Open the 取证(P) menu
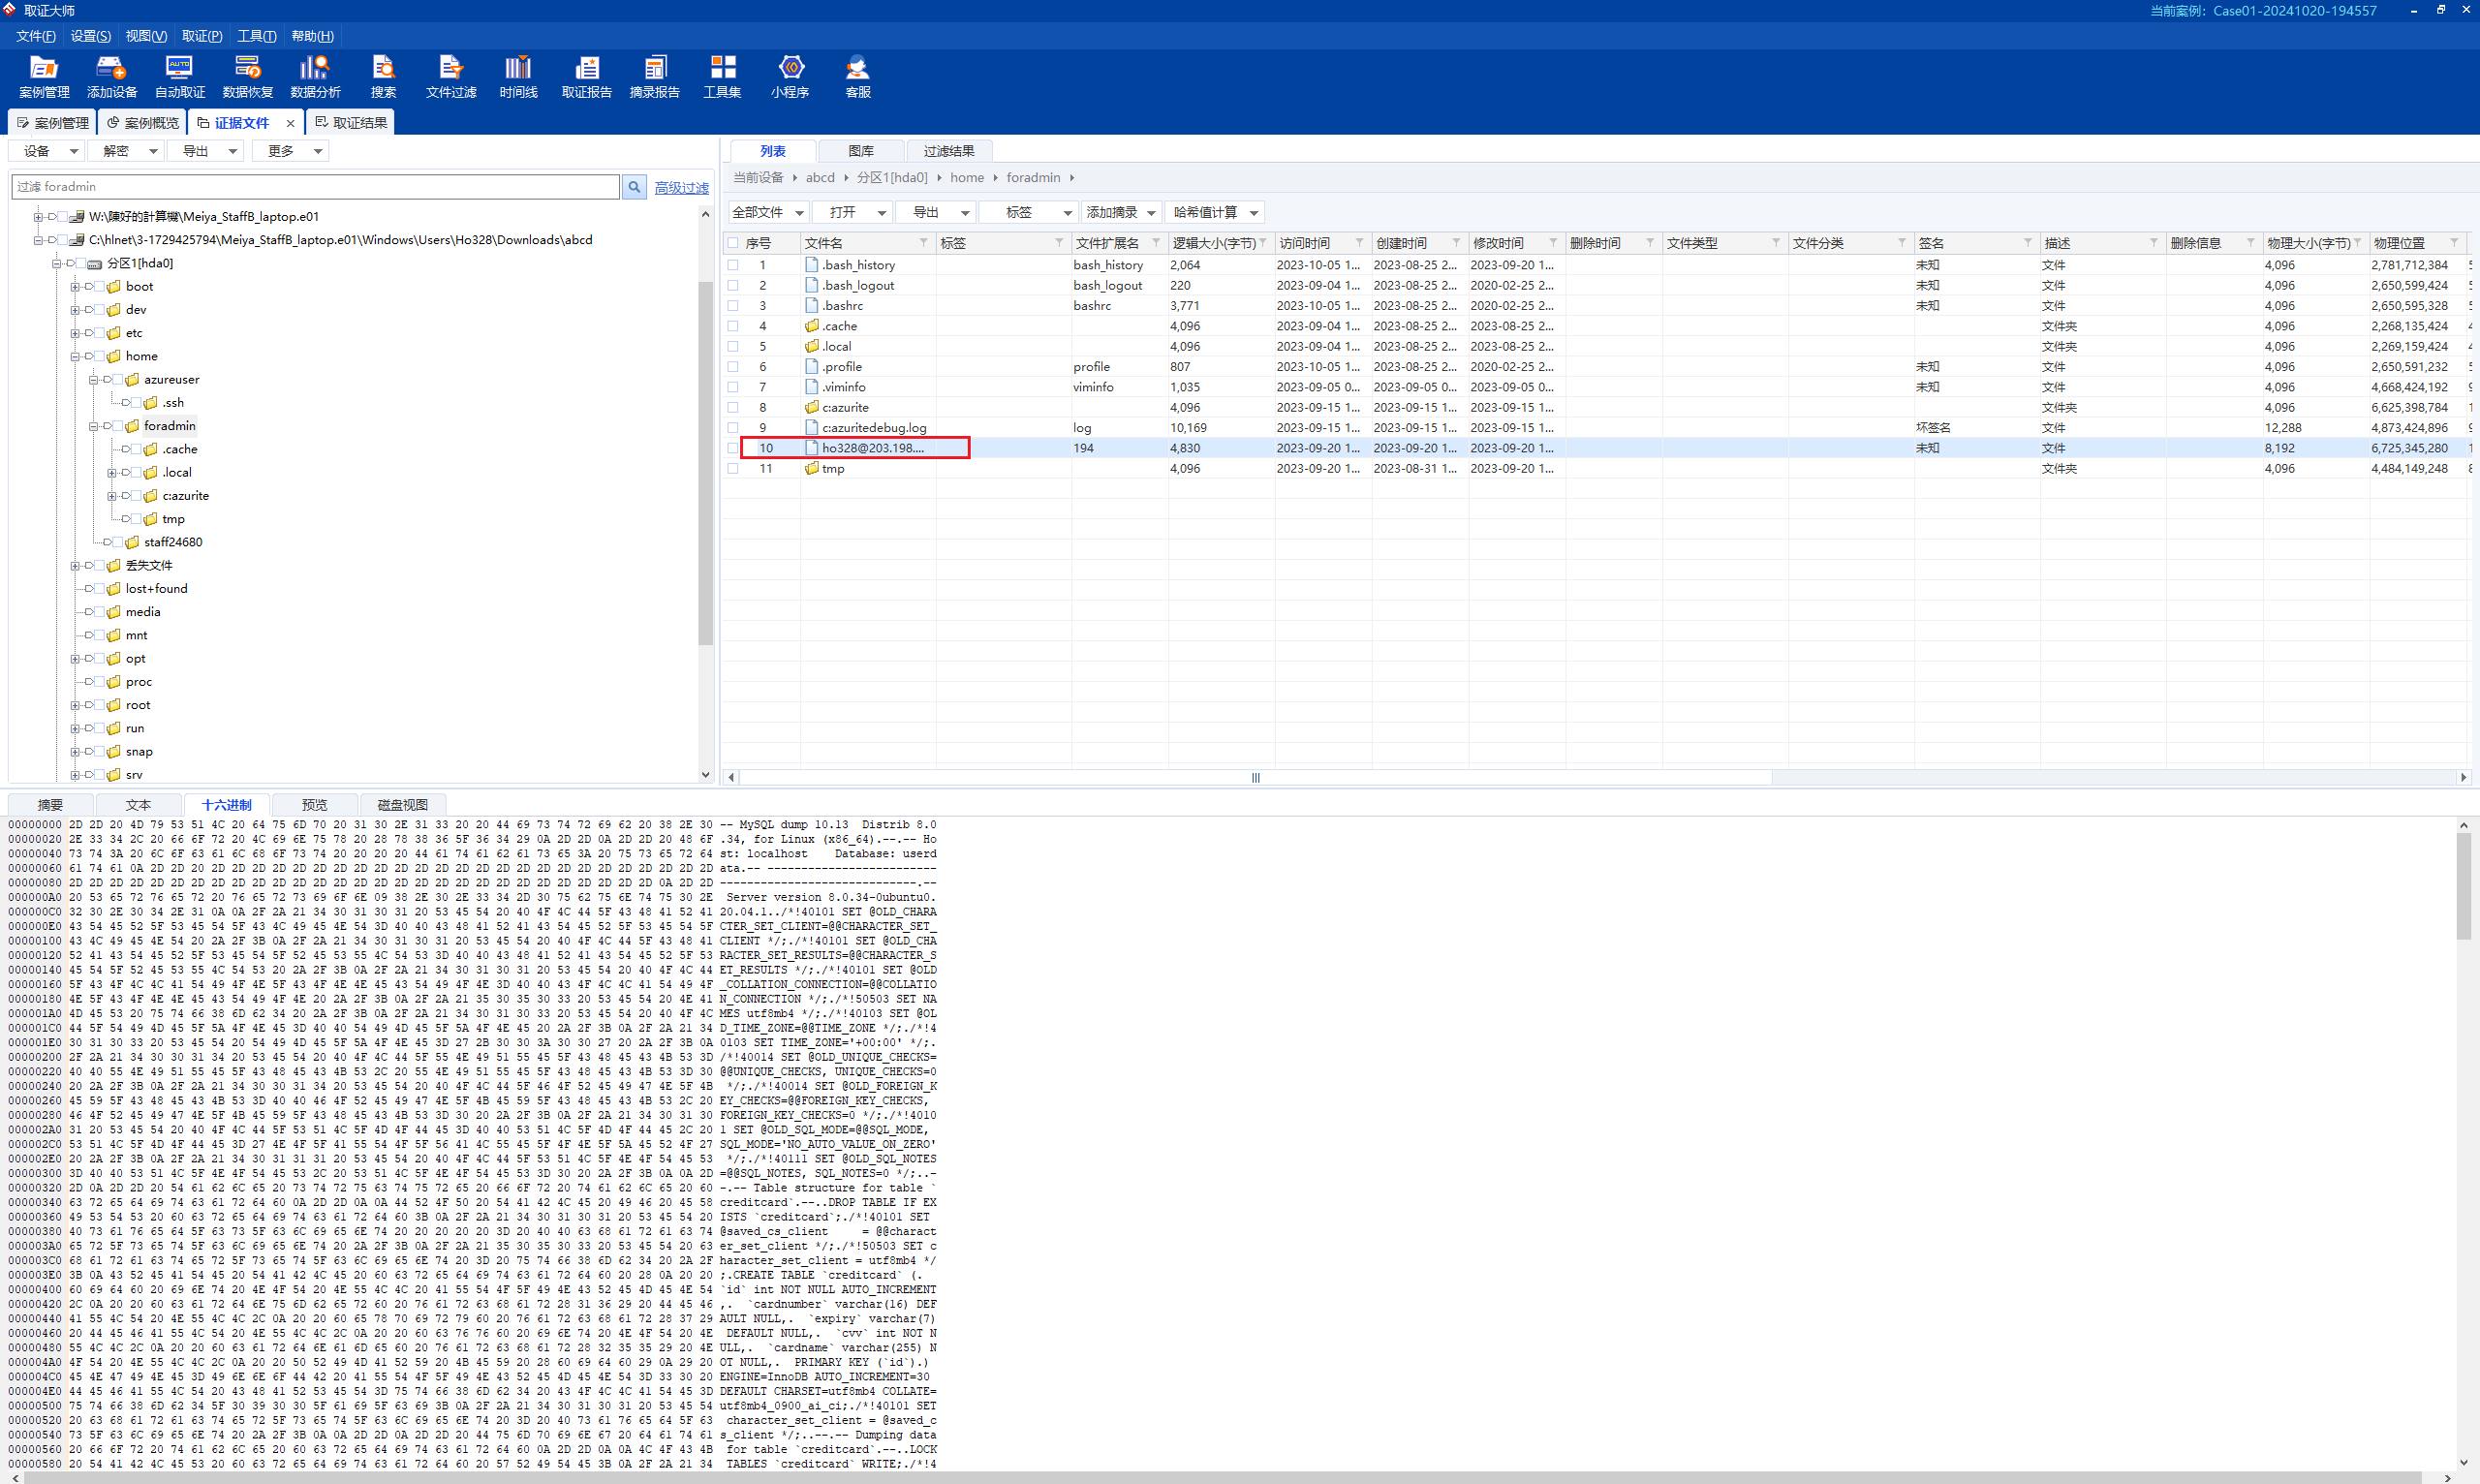Screen dimensions: 2480x1484 (202, 36)
